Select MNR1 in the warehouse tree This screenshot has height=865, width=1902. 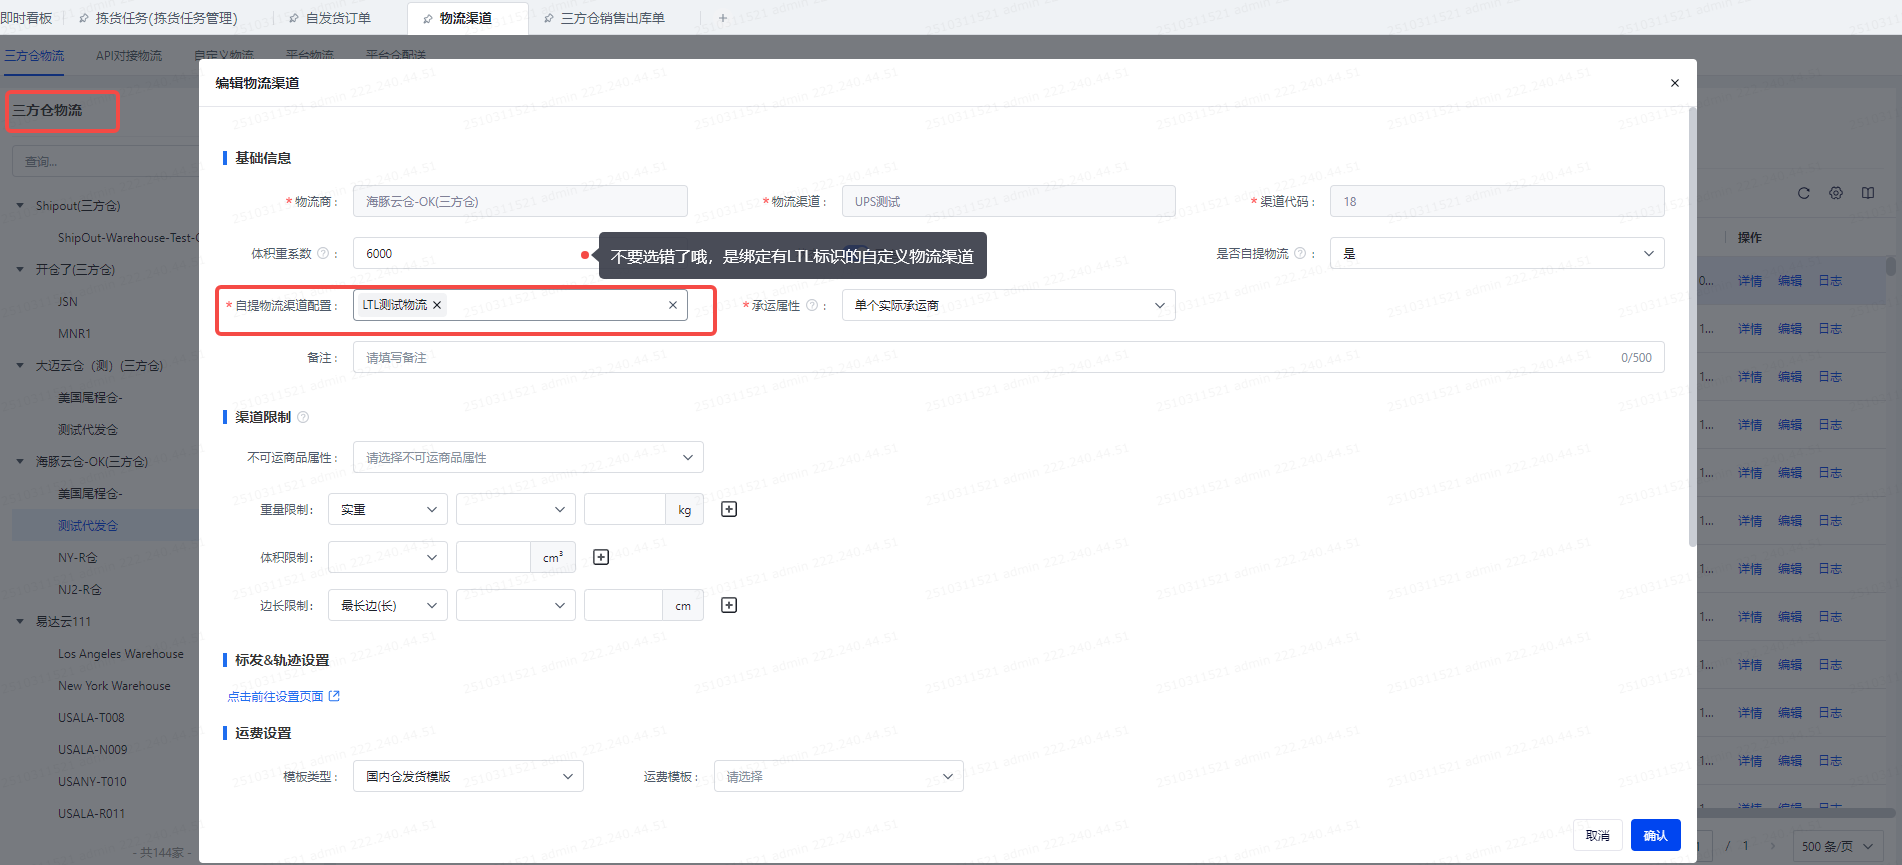pos(74,333)
